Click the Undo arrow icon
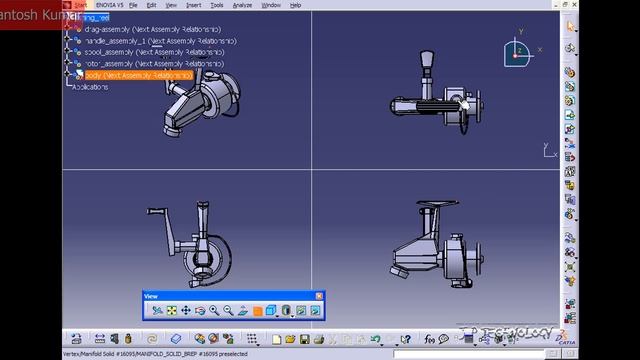 coord(376,339)
